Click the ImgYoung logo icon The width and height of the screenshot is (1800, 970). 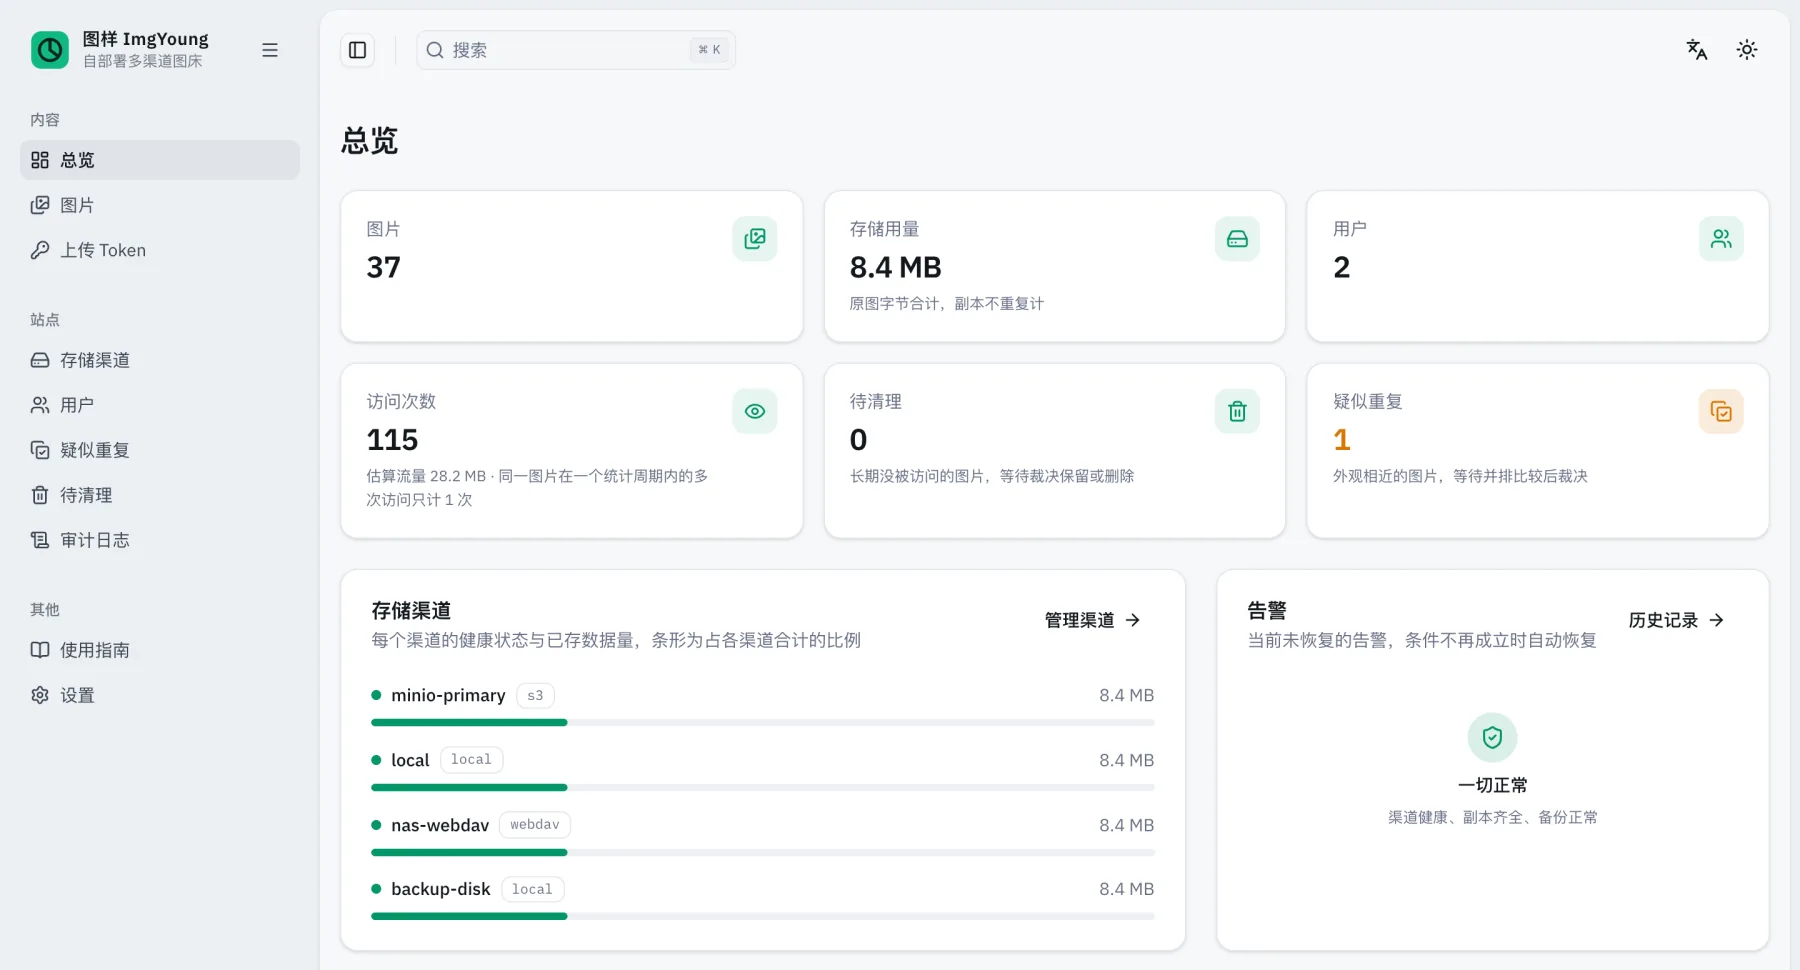pyautogui.click(x=50, y=50)
